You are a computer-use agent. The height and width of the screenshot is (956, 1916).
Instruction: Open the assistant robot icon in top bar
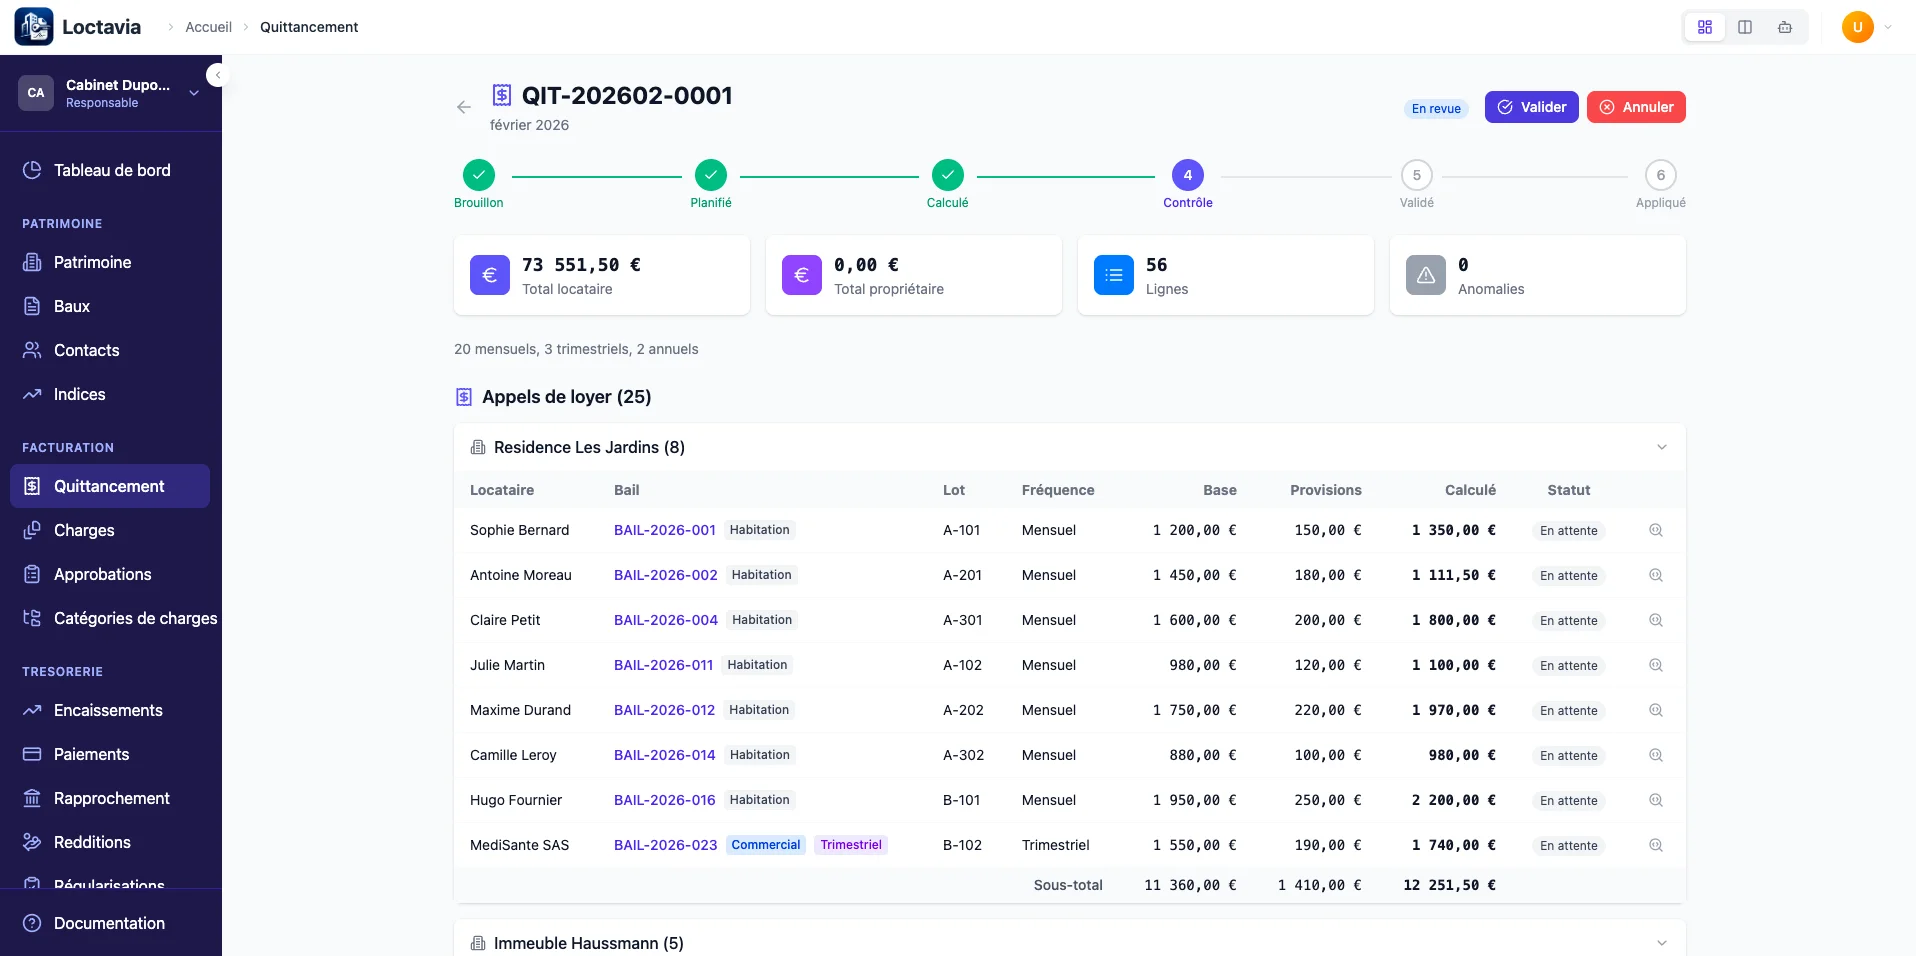point(1784,27)
